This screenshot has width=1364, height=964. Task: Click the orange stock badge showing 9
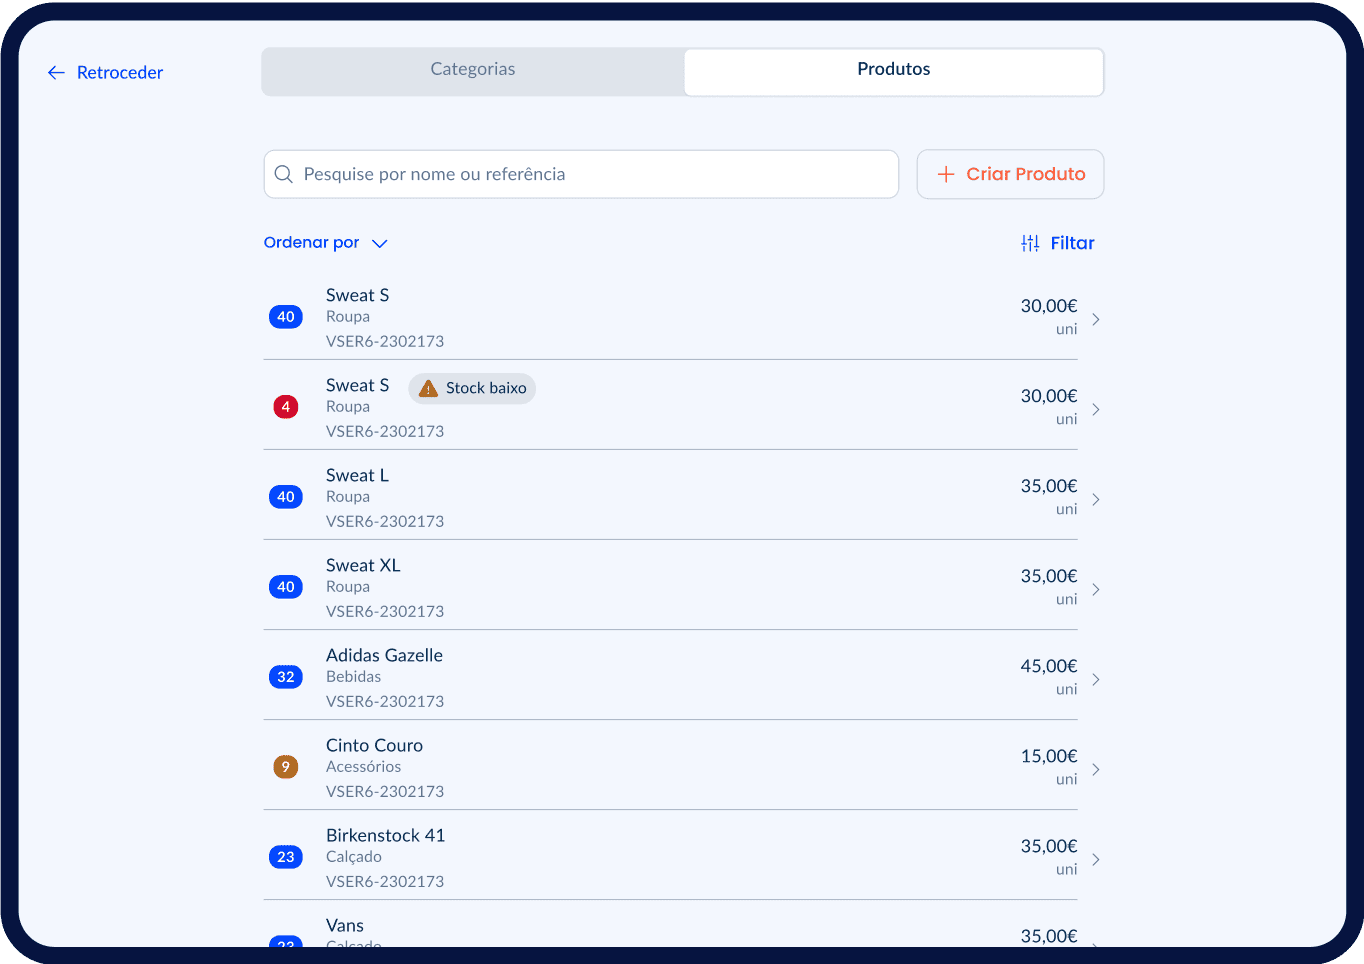coord(286,767)
